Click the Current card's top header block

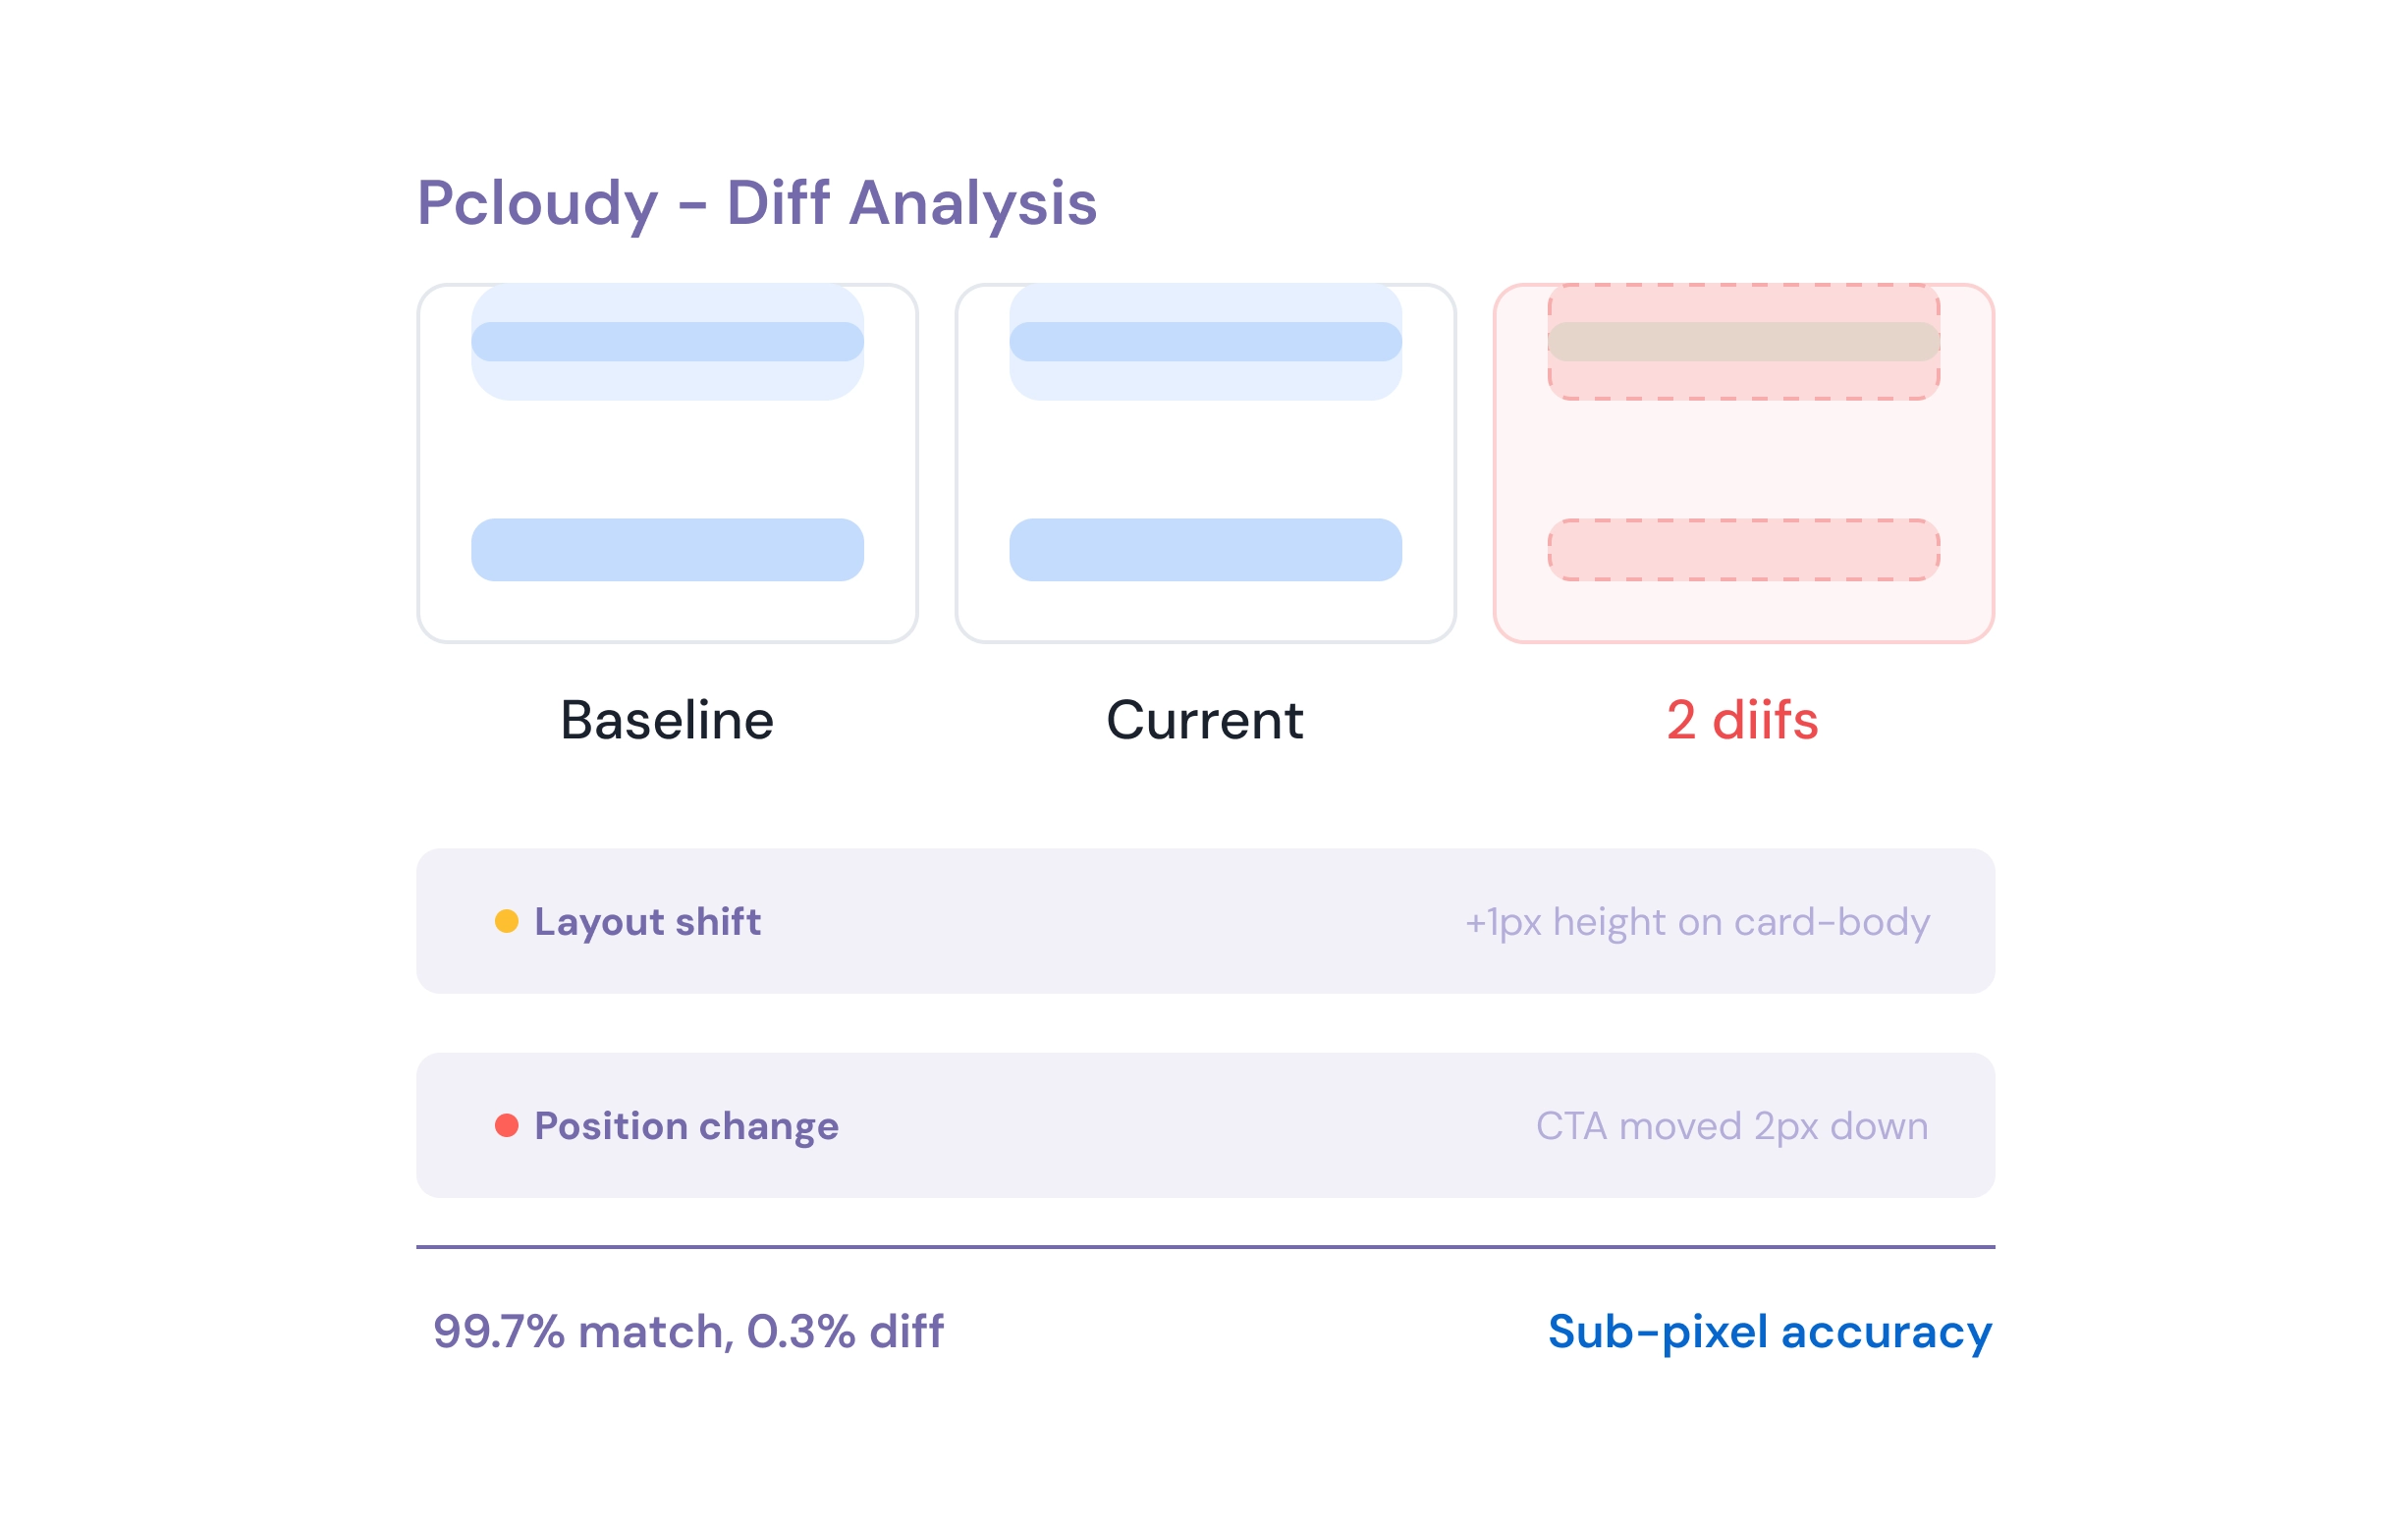pos(1206,342)
